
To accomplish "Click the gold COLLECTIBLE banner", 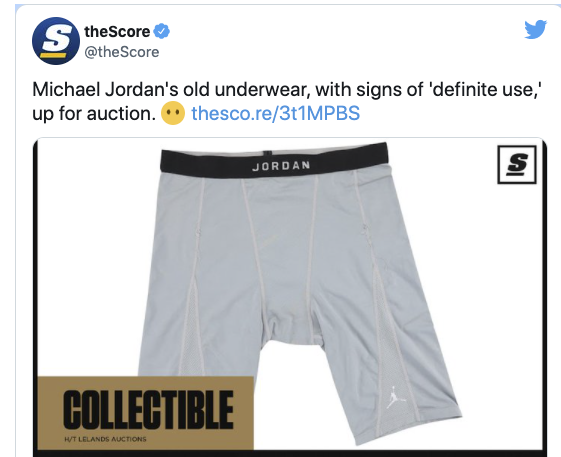I will [146, 413].
